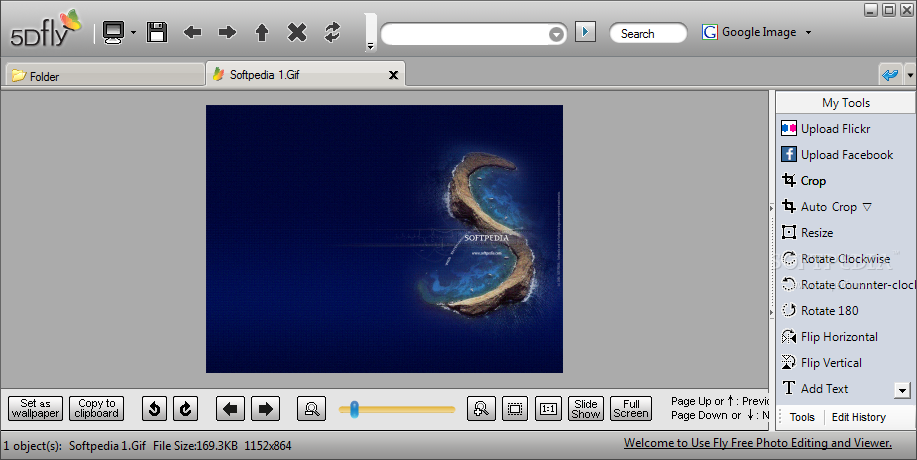Apply Flip Vertical

[821, 362]
